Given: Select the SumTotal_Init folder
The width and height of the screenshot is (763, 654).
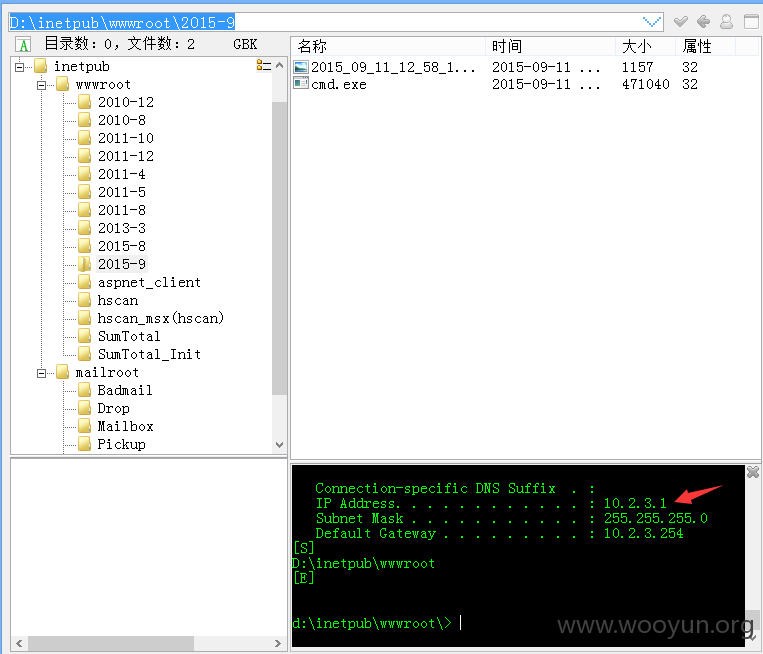Looking at the screenshot, I should coord(149,354).
